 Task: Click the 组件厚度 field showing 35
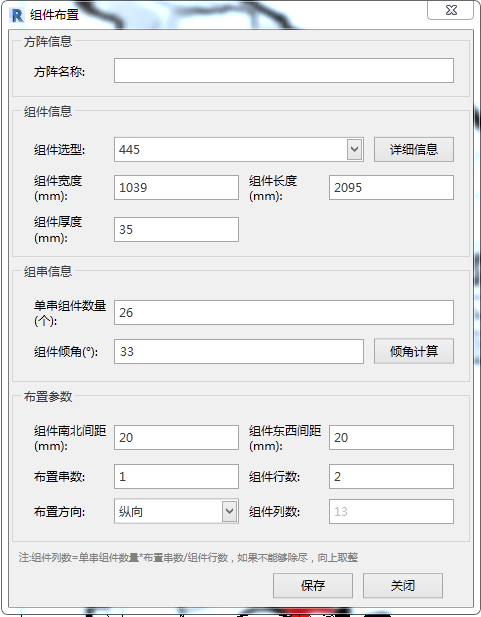coord(176,229)
